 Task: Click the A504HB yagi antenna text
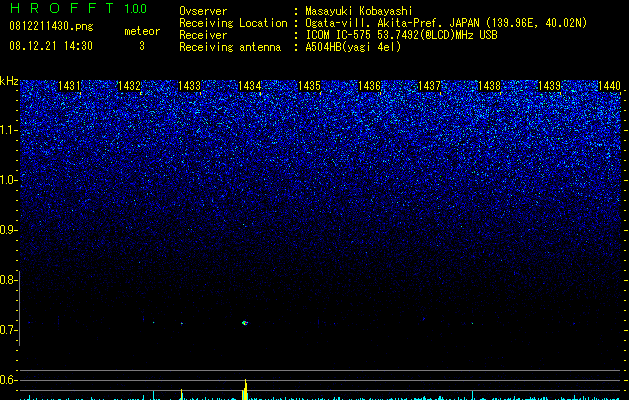353,47
